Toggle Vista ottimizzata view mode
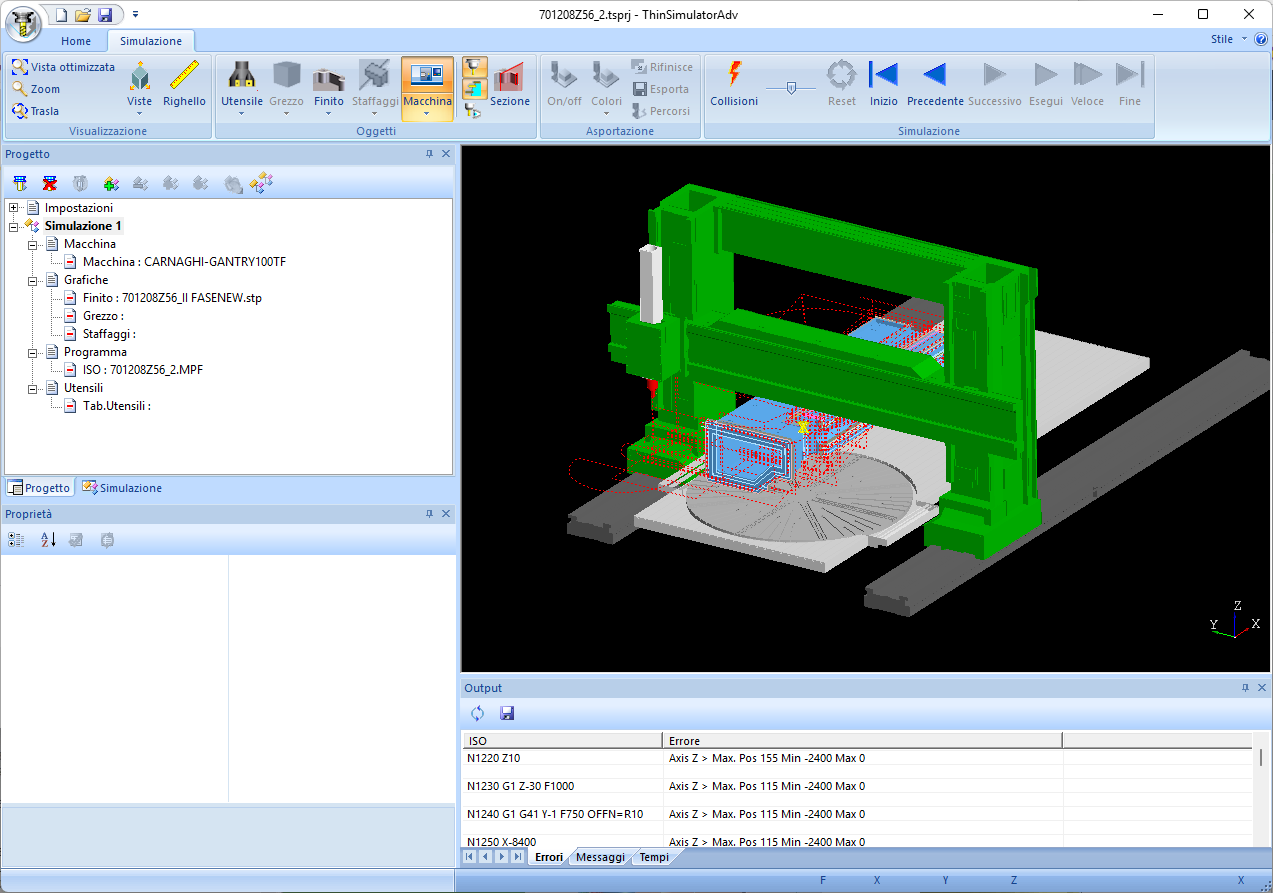 (x=63, y=67)
